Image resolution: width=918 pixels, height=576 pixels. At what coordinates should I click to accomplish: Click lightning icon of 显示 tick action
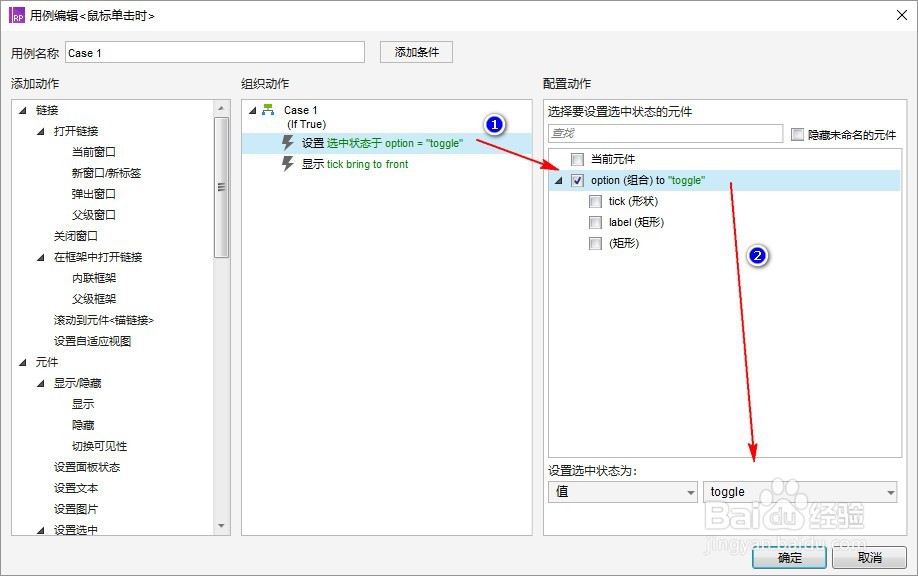point(287,164)
